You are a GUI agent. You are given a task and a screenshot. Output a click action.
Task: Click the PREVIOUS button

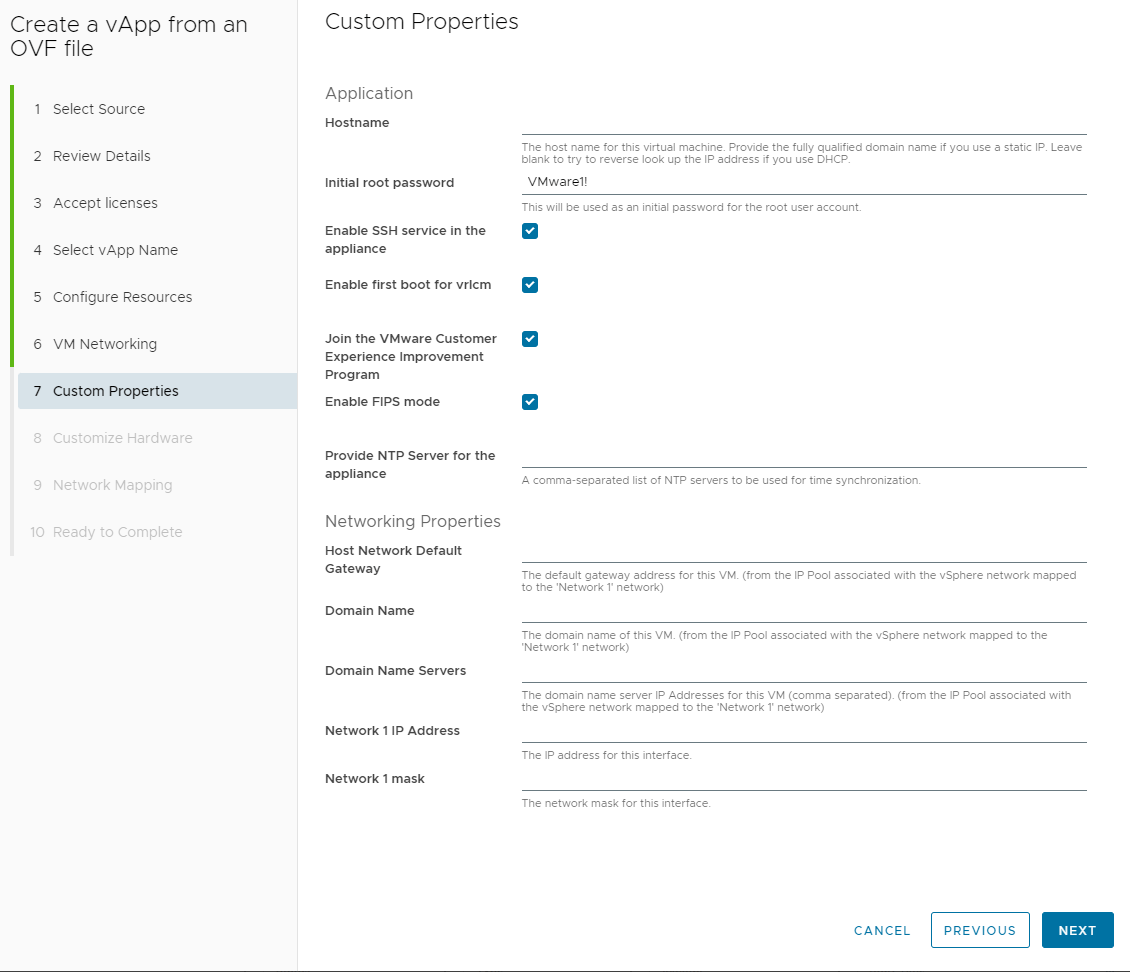coord(980,930)
